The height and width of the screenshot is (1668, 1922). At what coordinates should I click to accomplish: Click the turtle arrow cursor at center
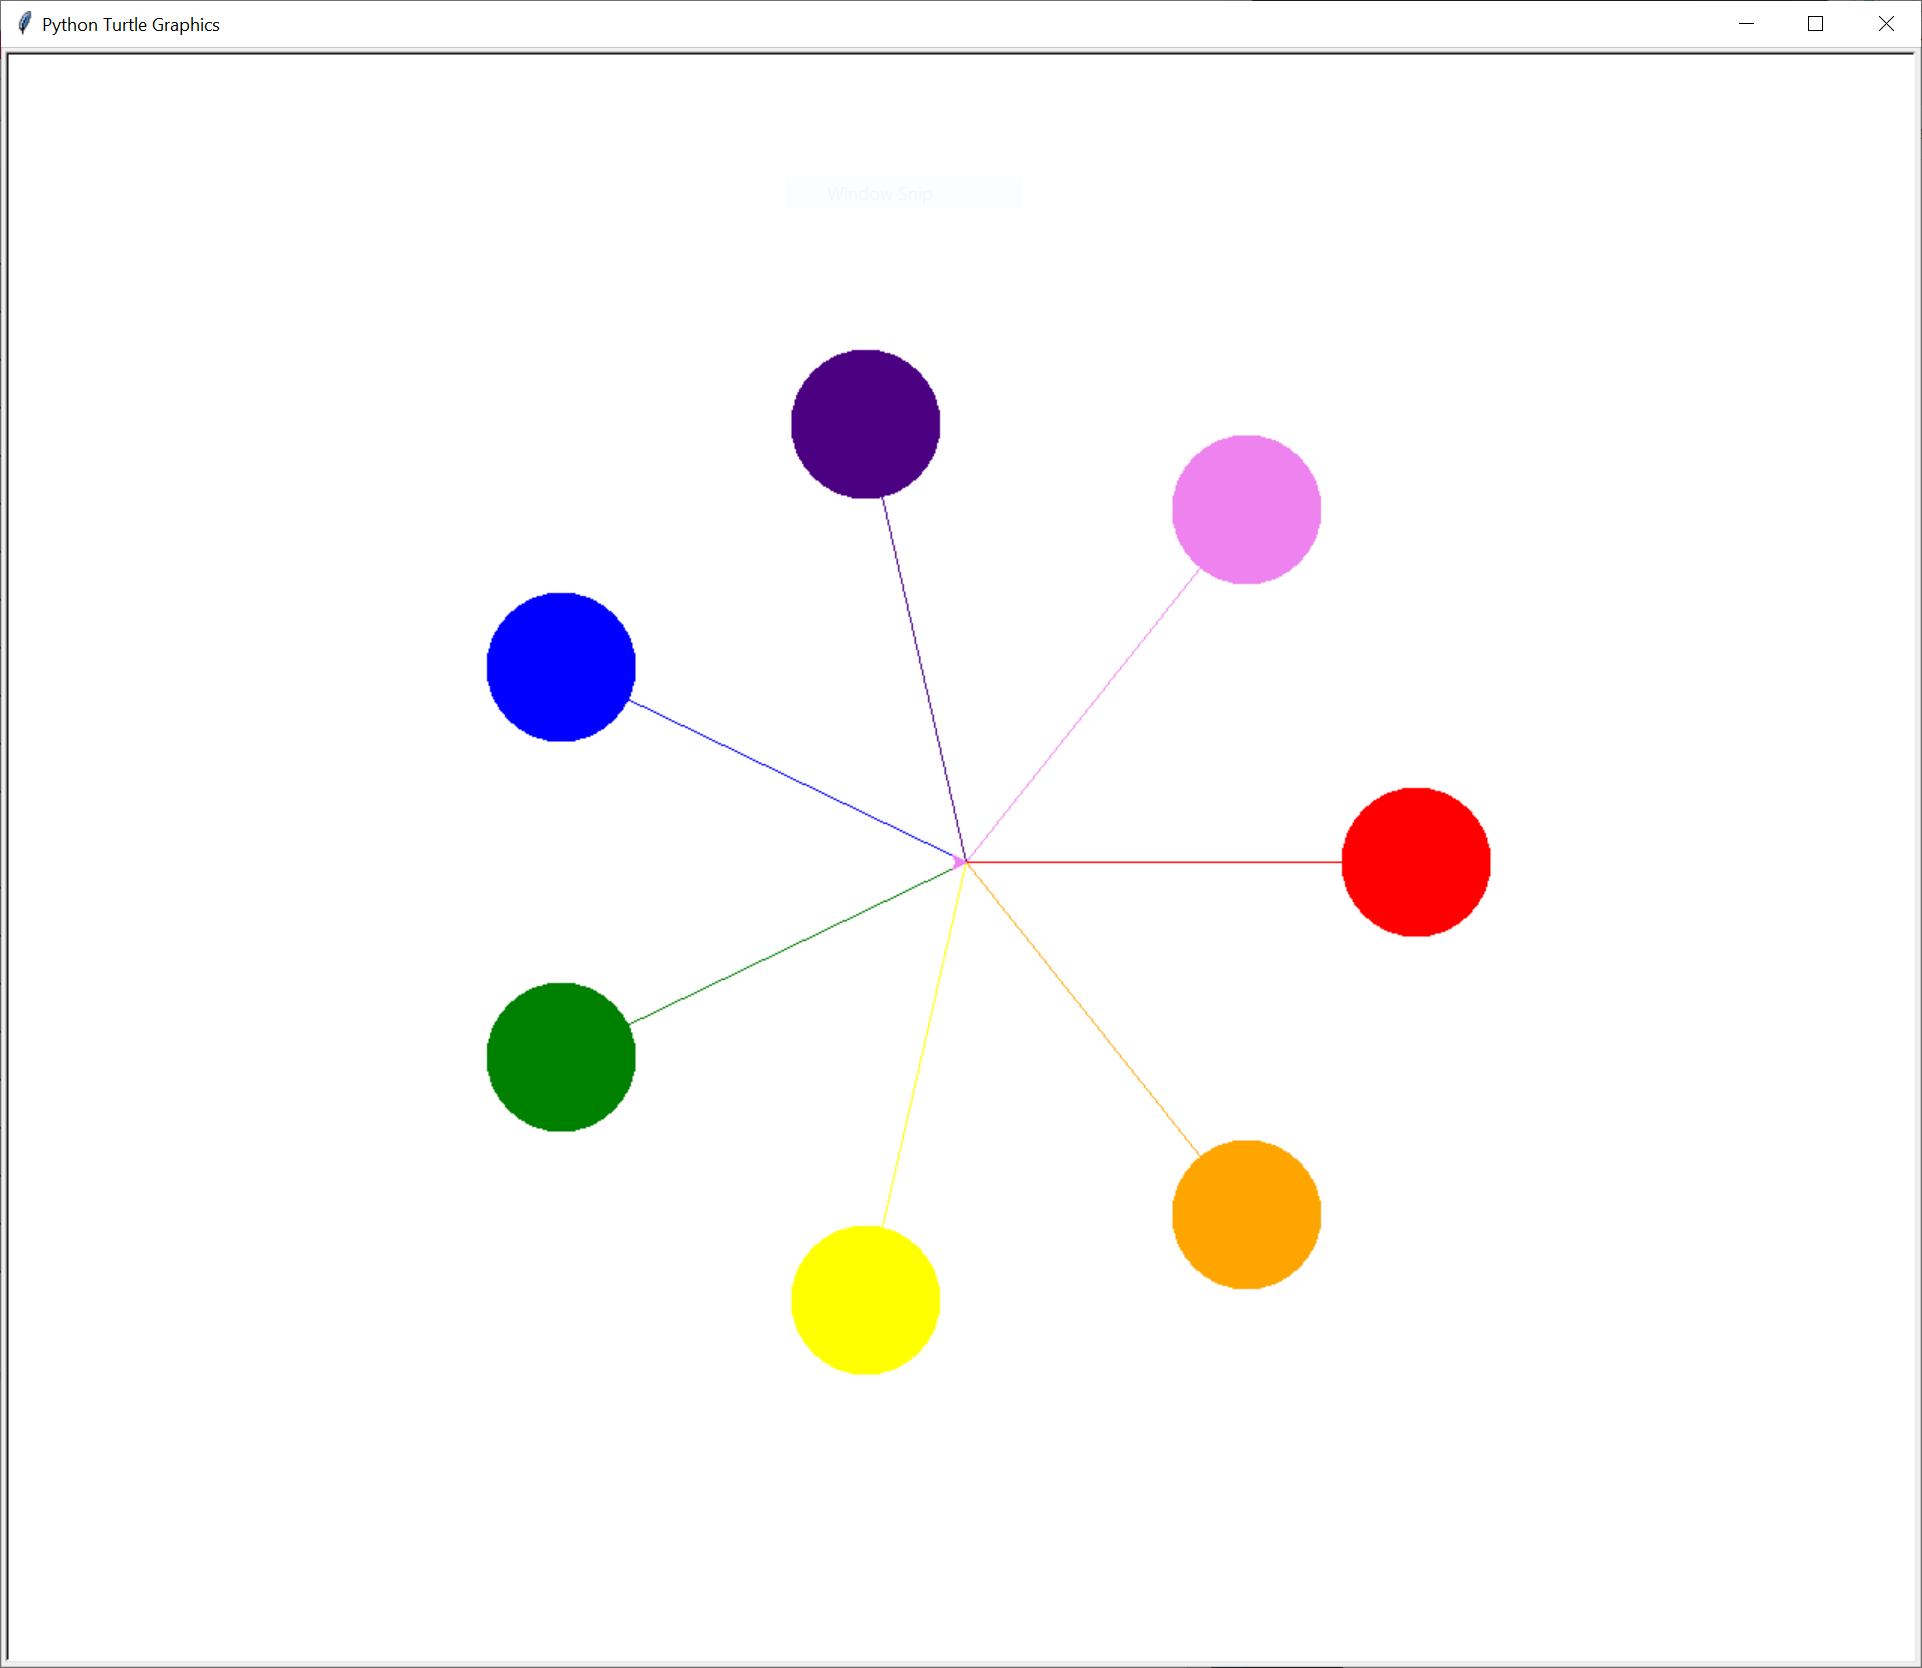(x=960, y=862)
